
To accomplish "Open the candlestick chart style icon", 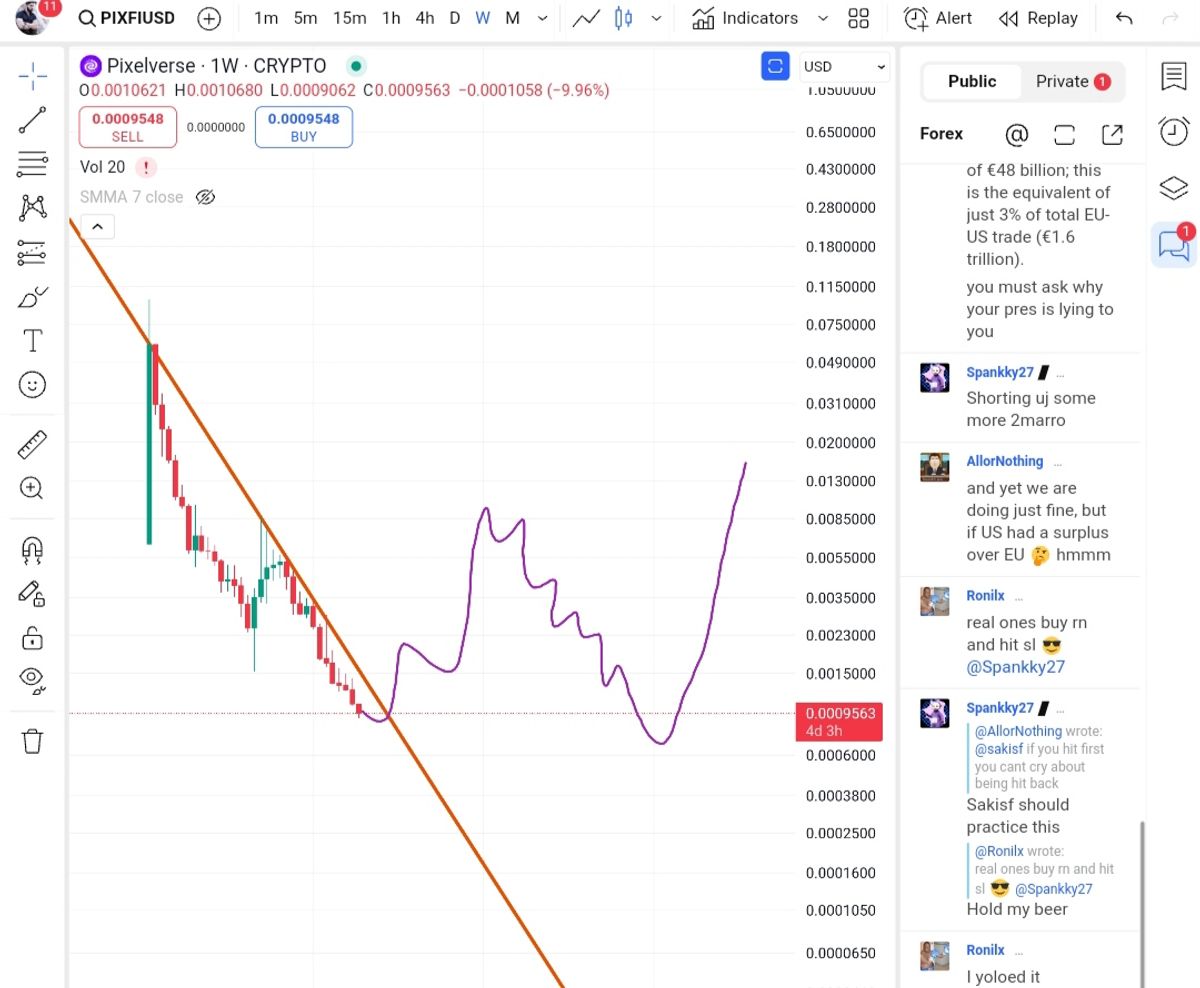I will coord(624,18).
